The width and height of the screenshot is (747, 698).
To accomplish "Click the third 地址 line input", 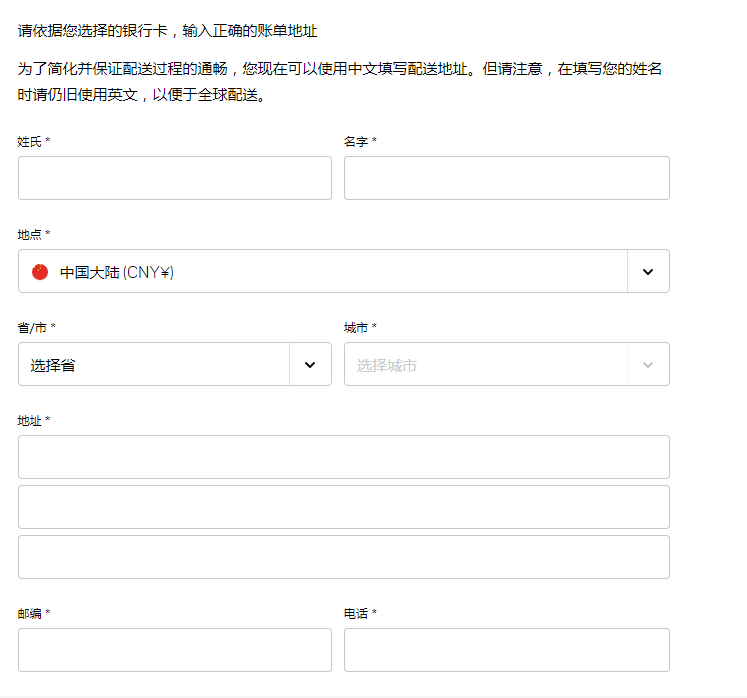I will pos(343,557).
